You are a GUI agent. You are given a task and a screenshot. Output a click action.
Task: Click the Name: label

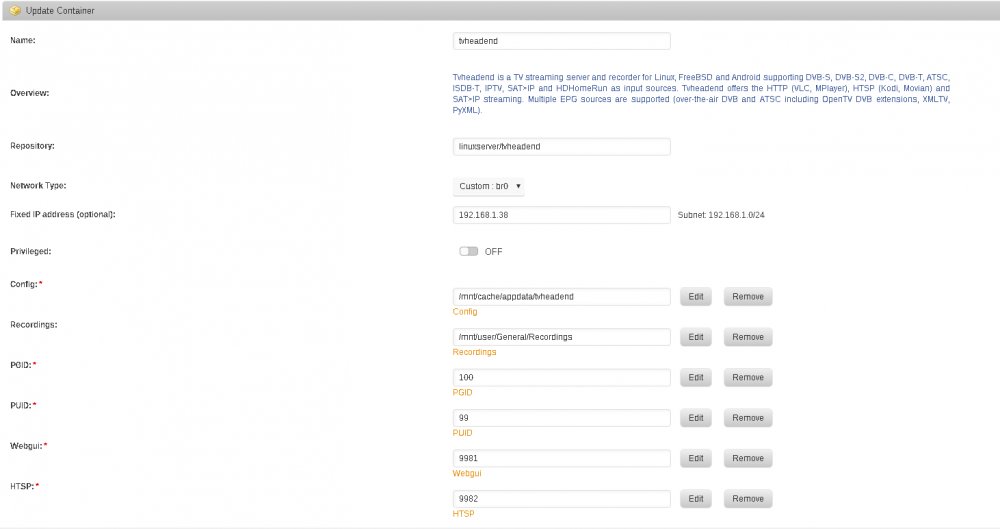[x=23, y=40]
